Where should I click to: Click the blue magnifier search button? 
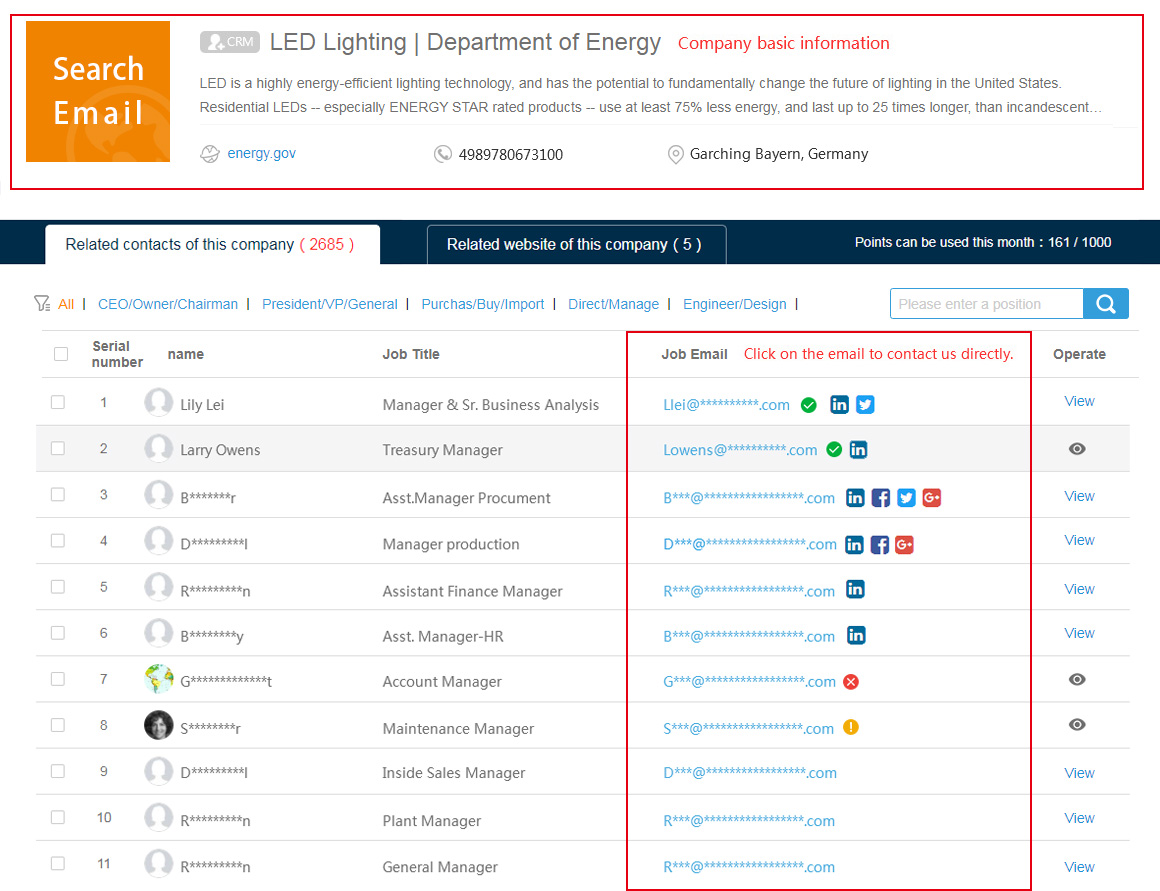pyautogui.click(x=1106, y=303)
